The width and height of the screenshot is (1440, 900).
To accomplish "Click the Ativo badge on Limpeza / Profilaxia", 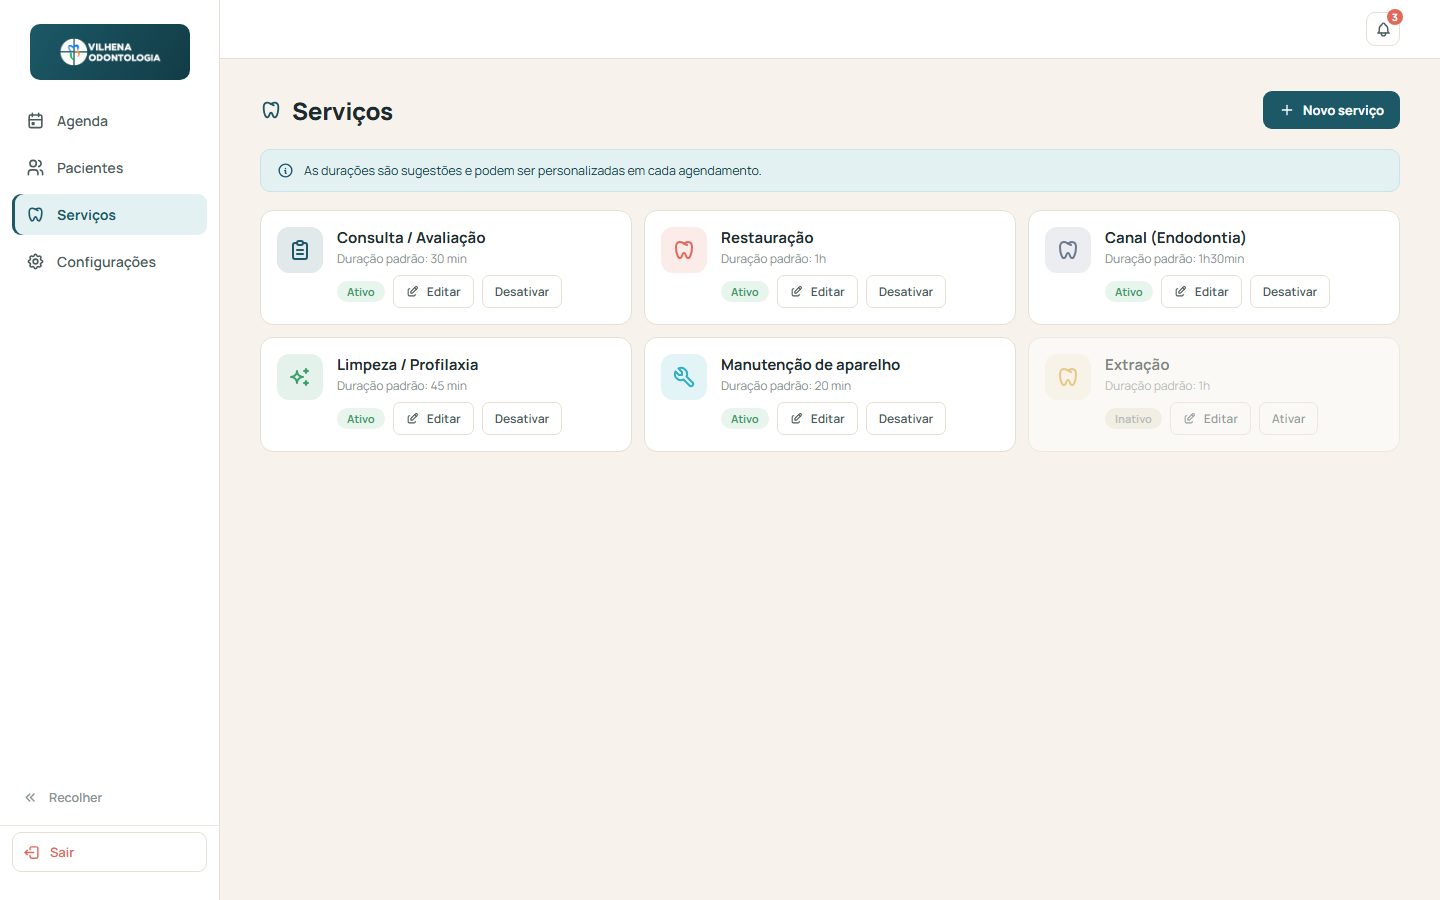I will point(361,419).
